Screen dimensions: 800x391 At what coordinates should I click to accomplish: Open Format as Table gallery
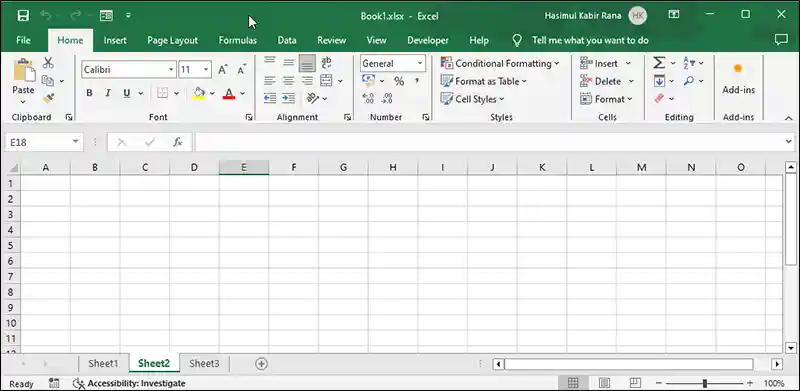point(484,81)
